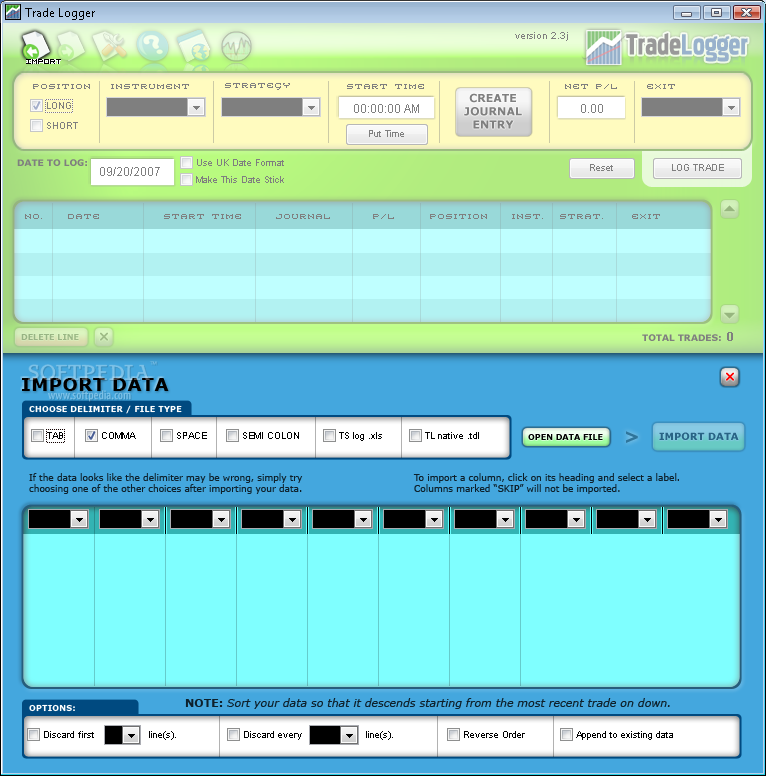Toggle COMMA delimiter checkbox

[91, 436]
